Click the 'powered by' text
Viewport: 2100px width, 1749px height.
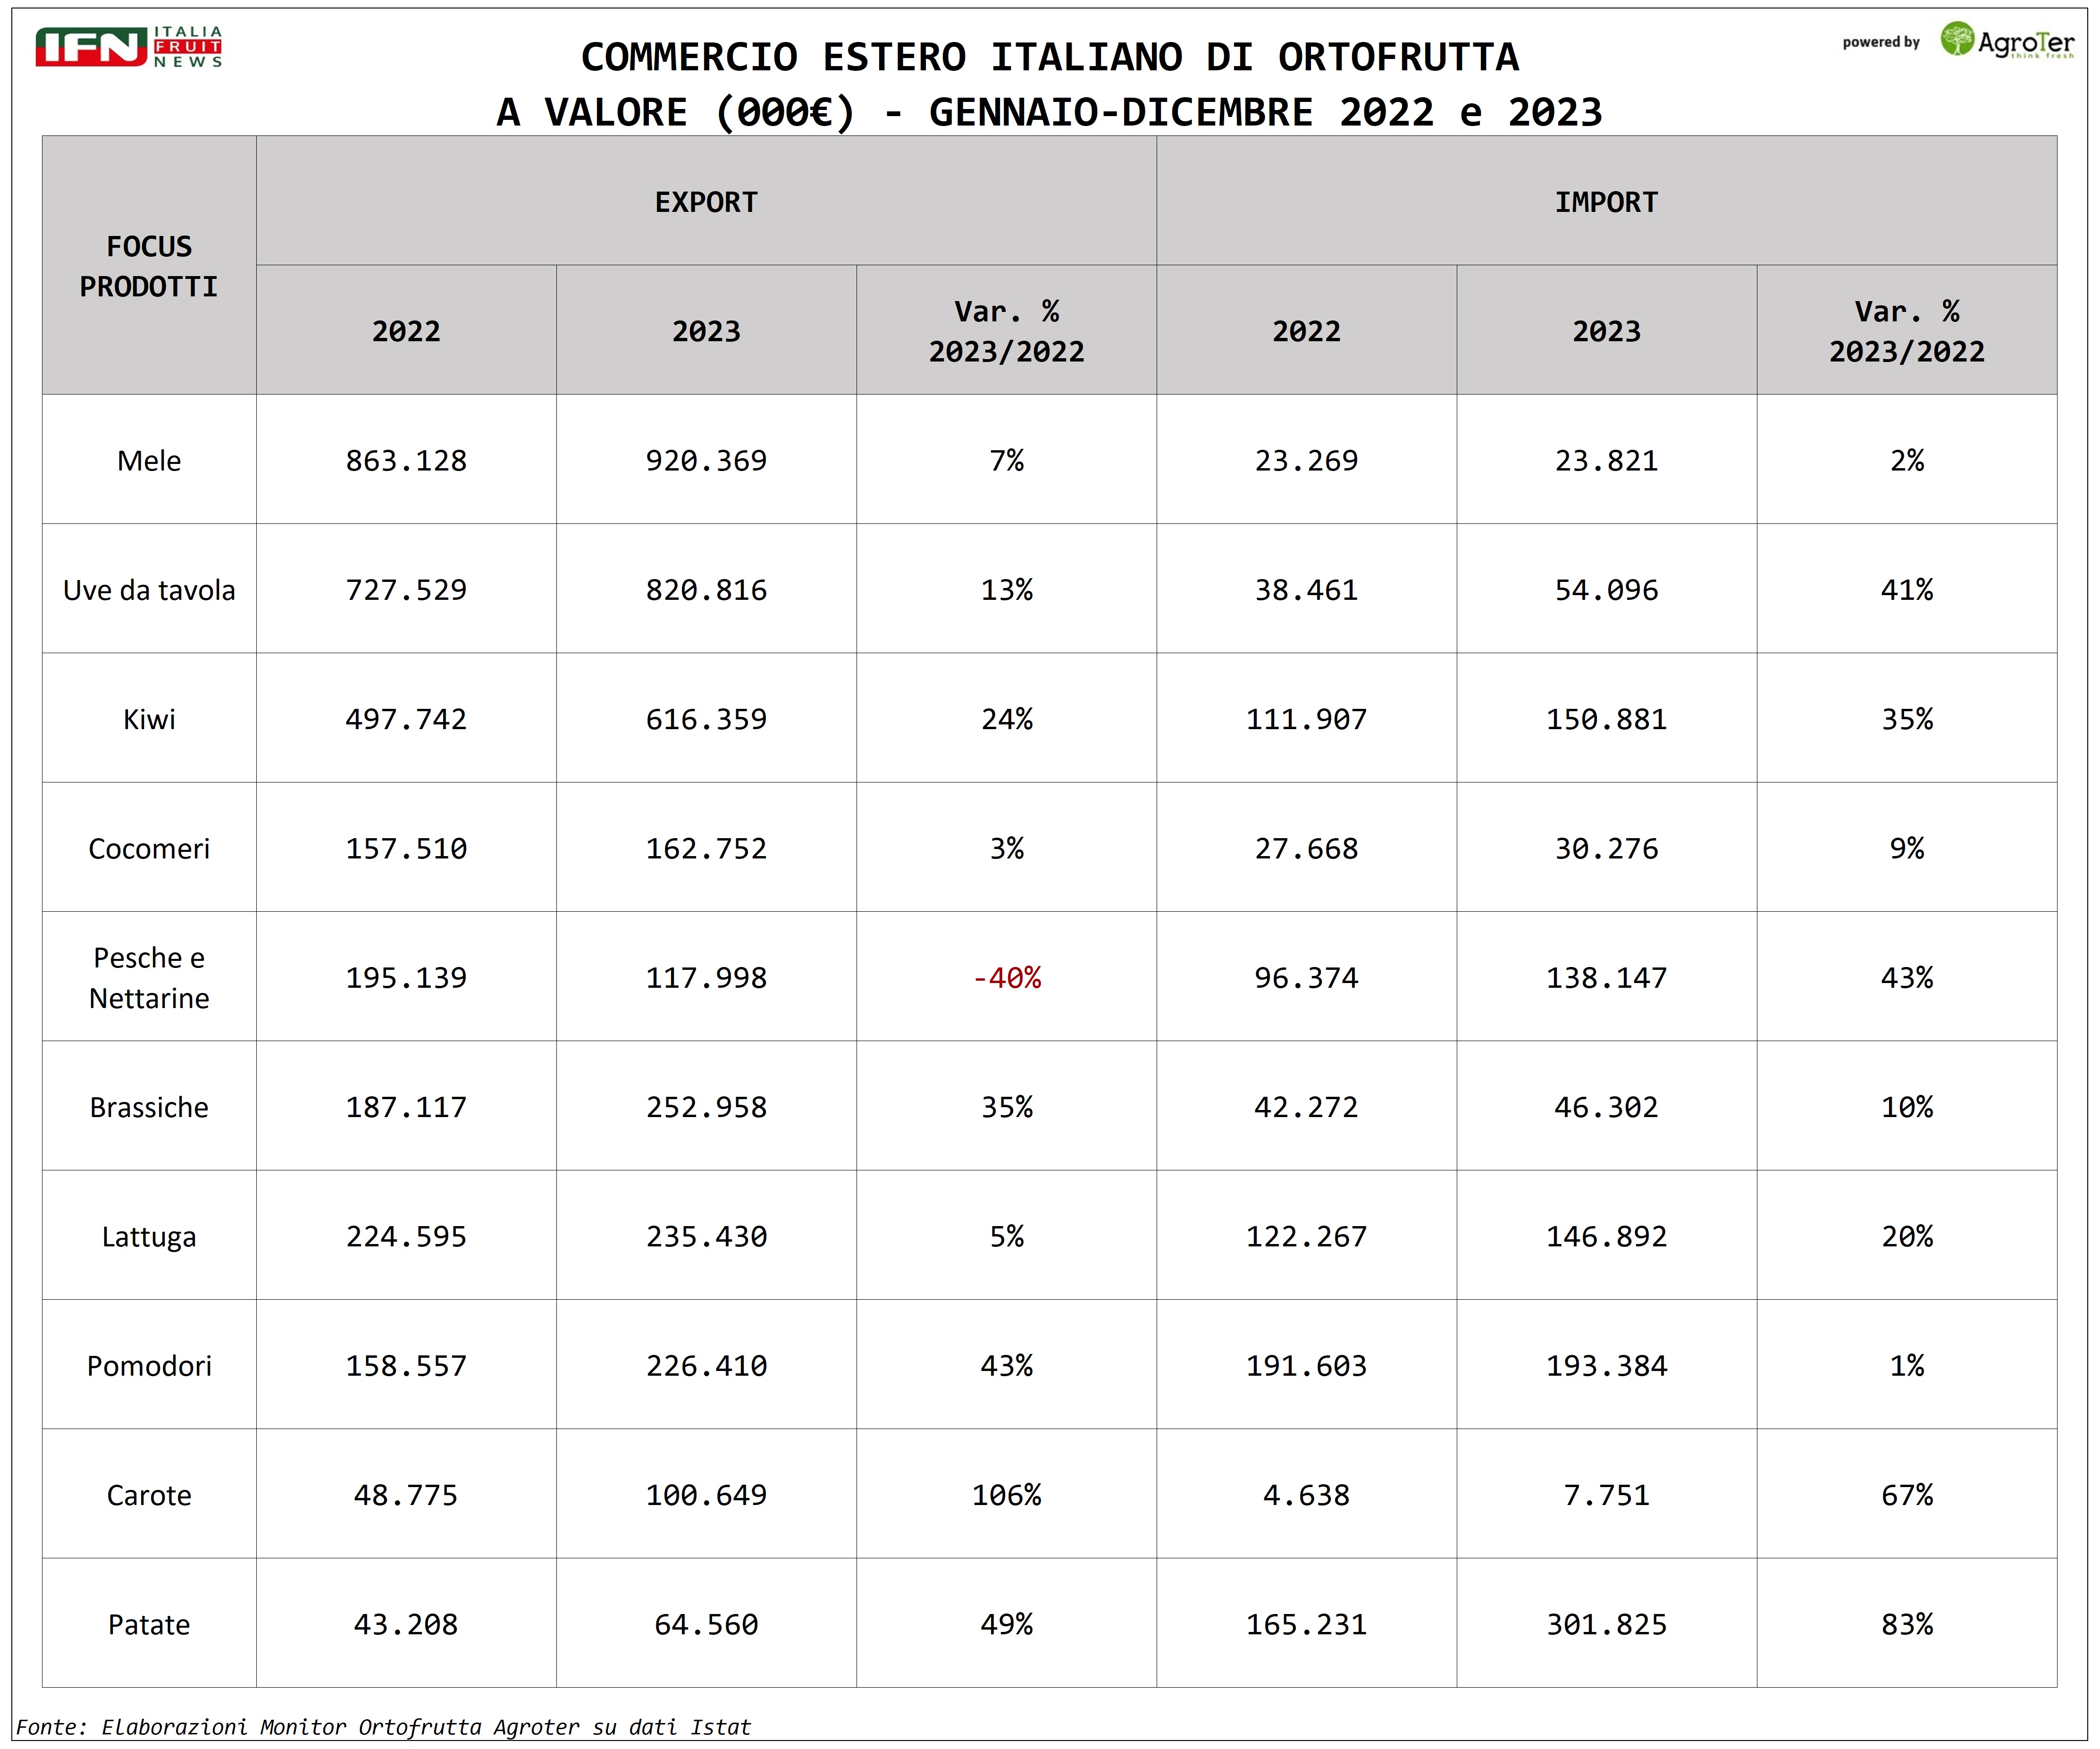click(1881, 42)
